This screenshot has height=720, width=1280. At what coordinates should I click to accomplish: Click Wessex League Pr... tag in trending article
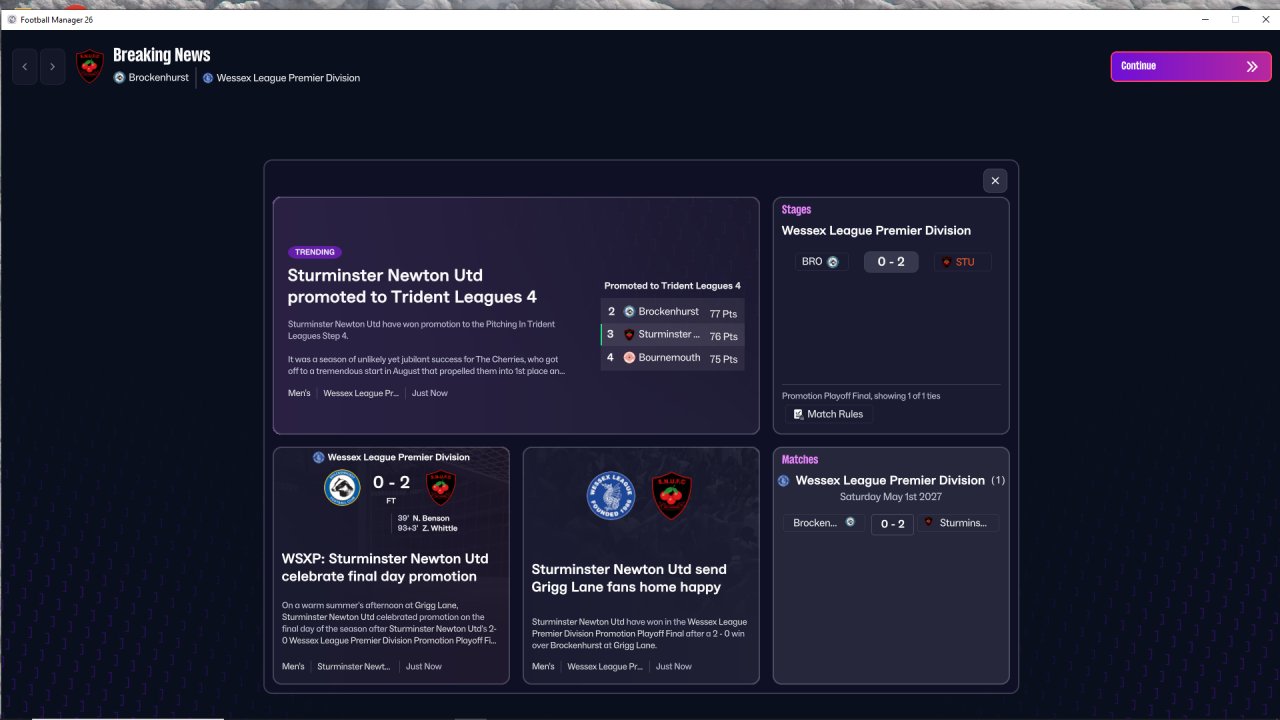click(361, 393)
